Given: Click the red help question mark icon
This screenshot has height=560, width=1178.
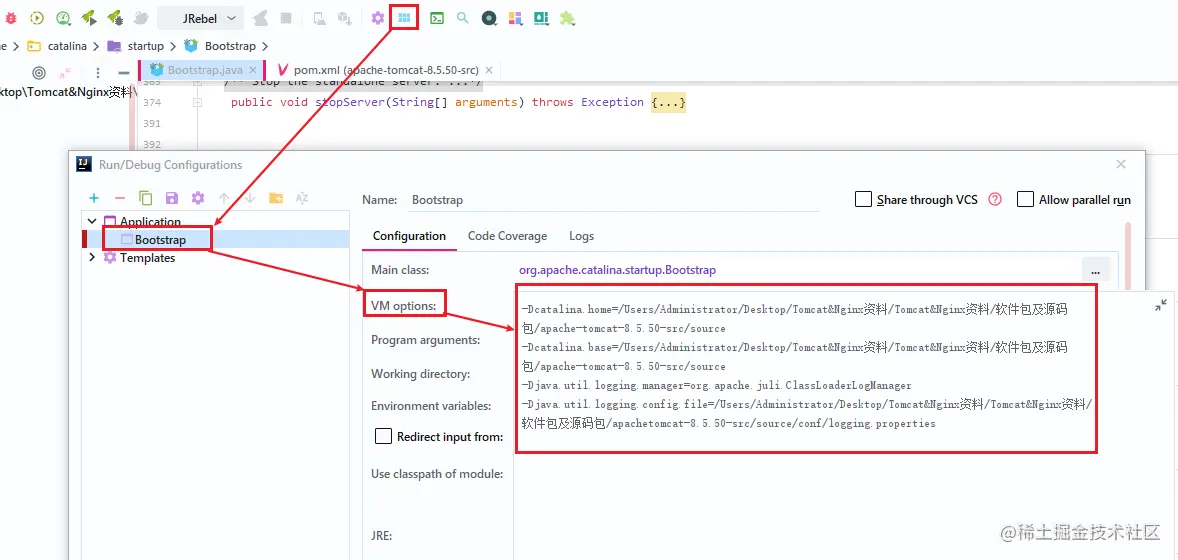Looking at the screenshot, I should coord(995,199).
